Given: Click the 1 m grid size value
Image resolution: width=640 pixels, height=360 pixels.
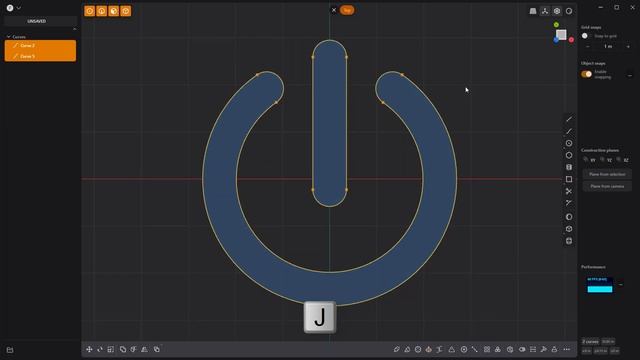Looking at the screenshot, I should (x=608, y=47).
